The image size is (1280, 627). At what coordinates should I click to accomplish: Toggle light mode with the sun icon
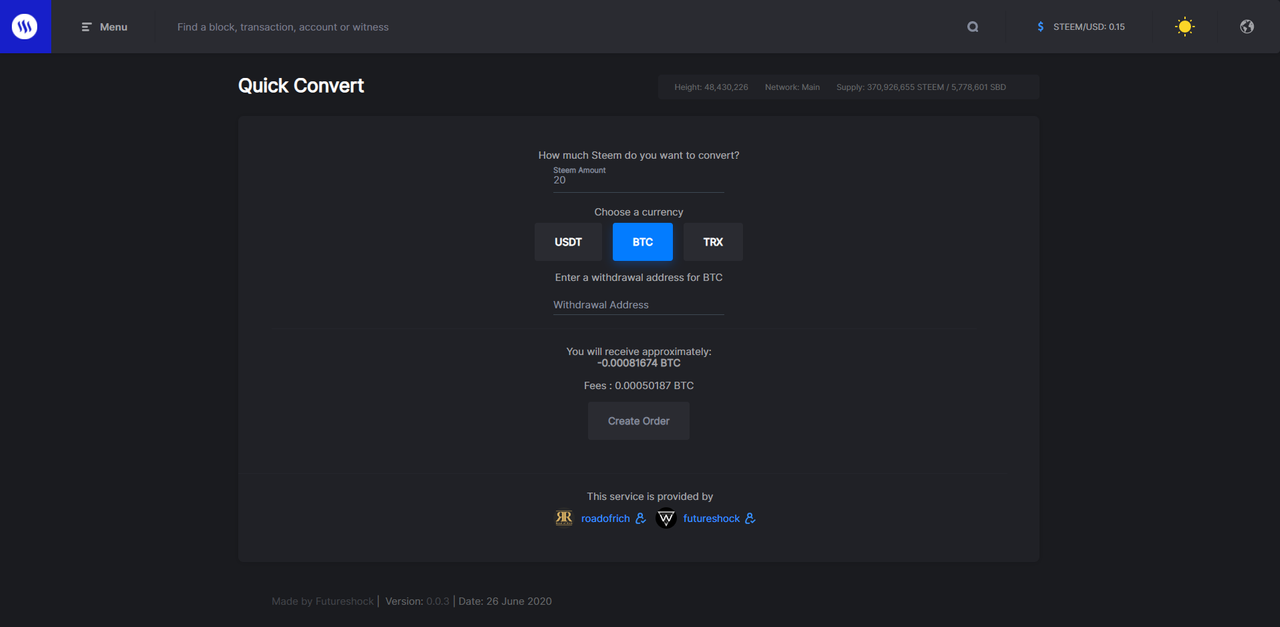[x=1185, y=27]
